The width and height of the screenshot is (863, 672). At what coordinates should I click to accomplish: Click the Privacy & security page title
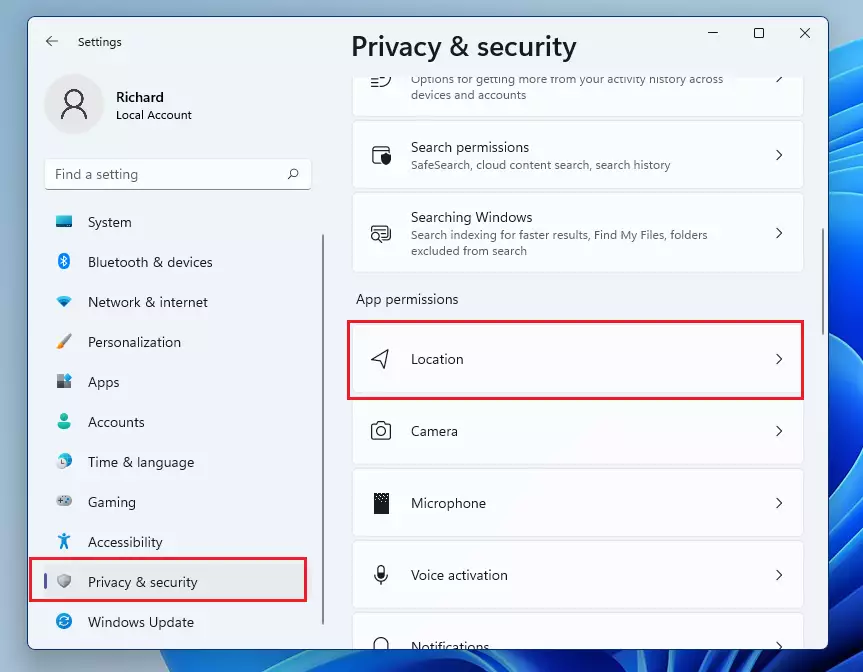[463, 47]
